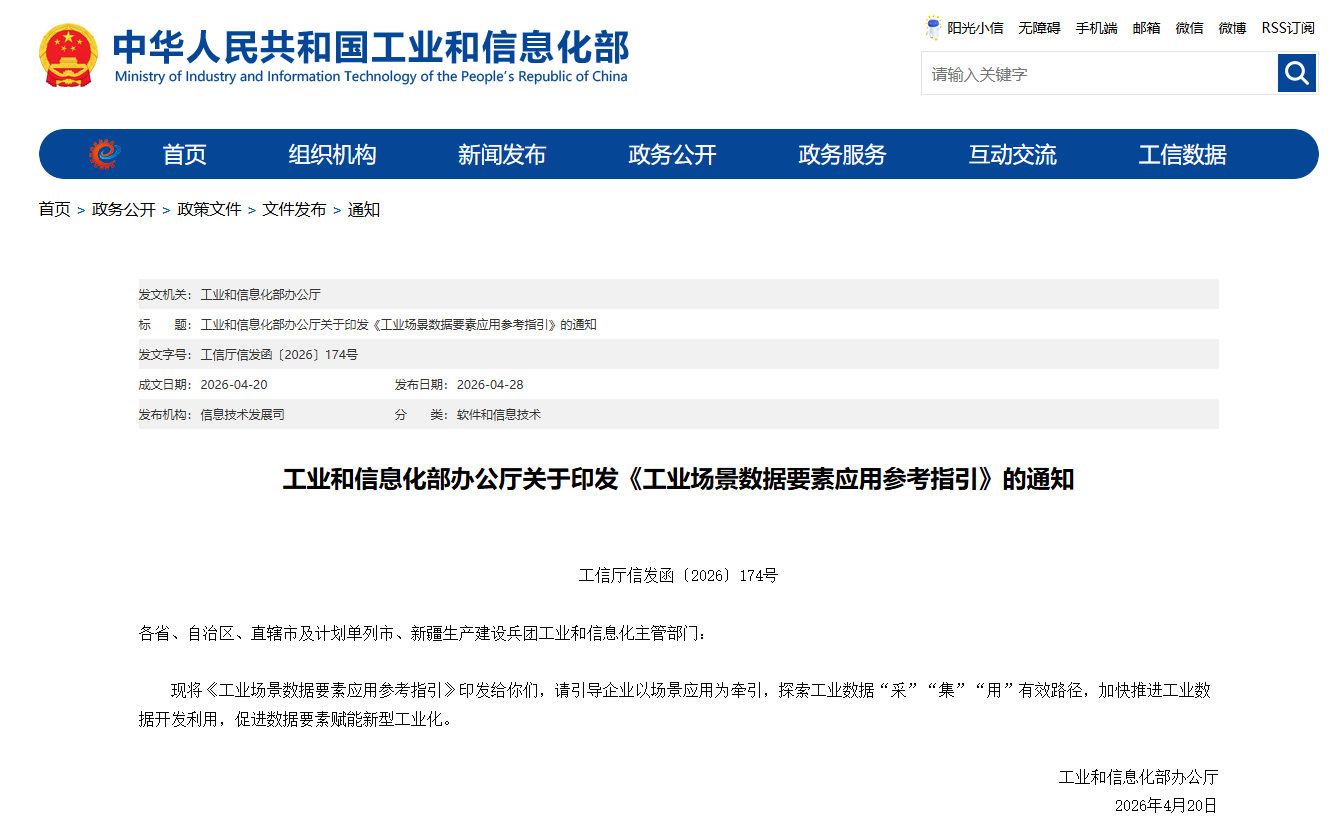Click 政策文件 in breadcrumb trail
1341x839 pixels.
pos(209,210)
